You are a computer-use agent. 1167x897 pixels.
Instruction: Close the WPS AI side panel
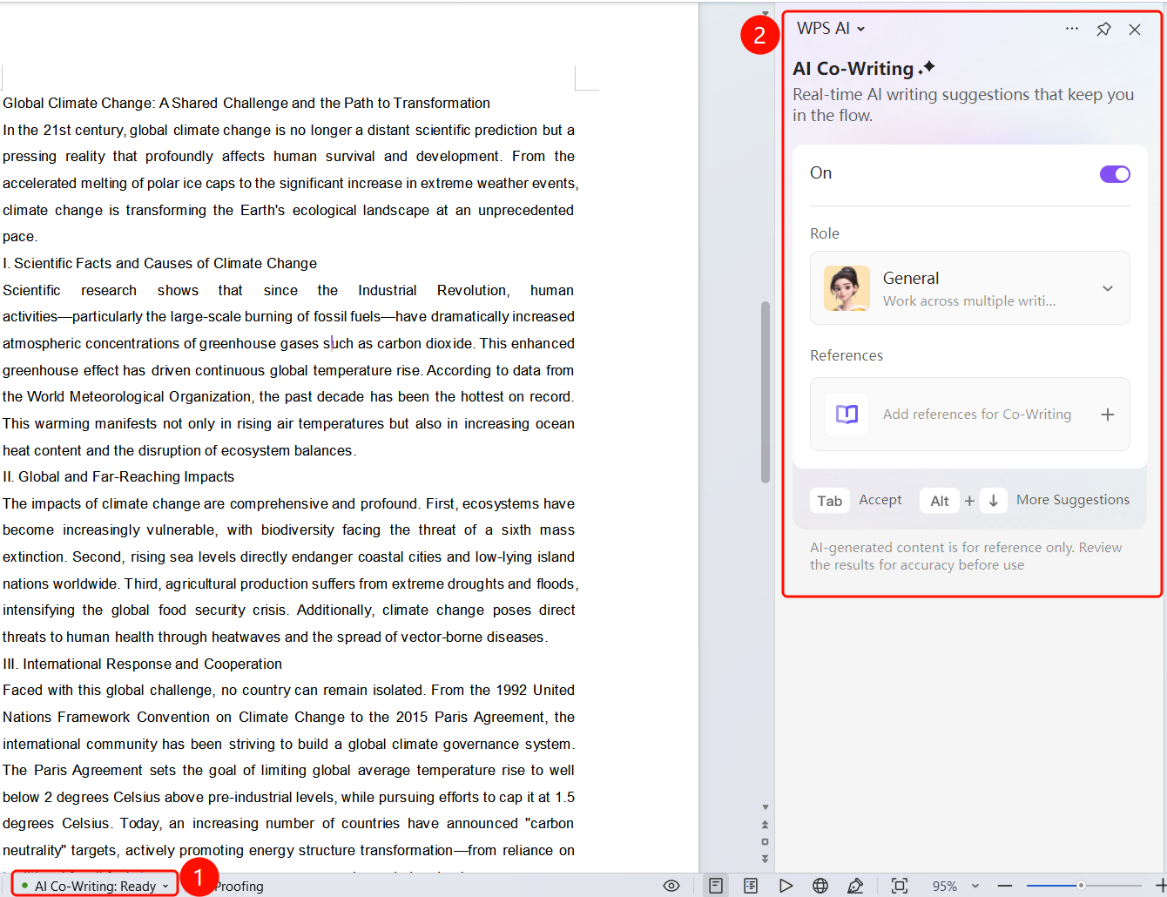1134,29
